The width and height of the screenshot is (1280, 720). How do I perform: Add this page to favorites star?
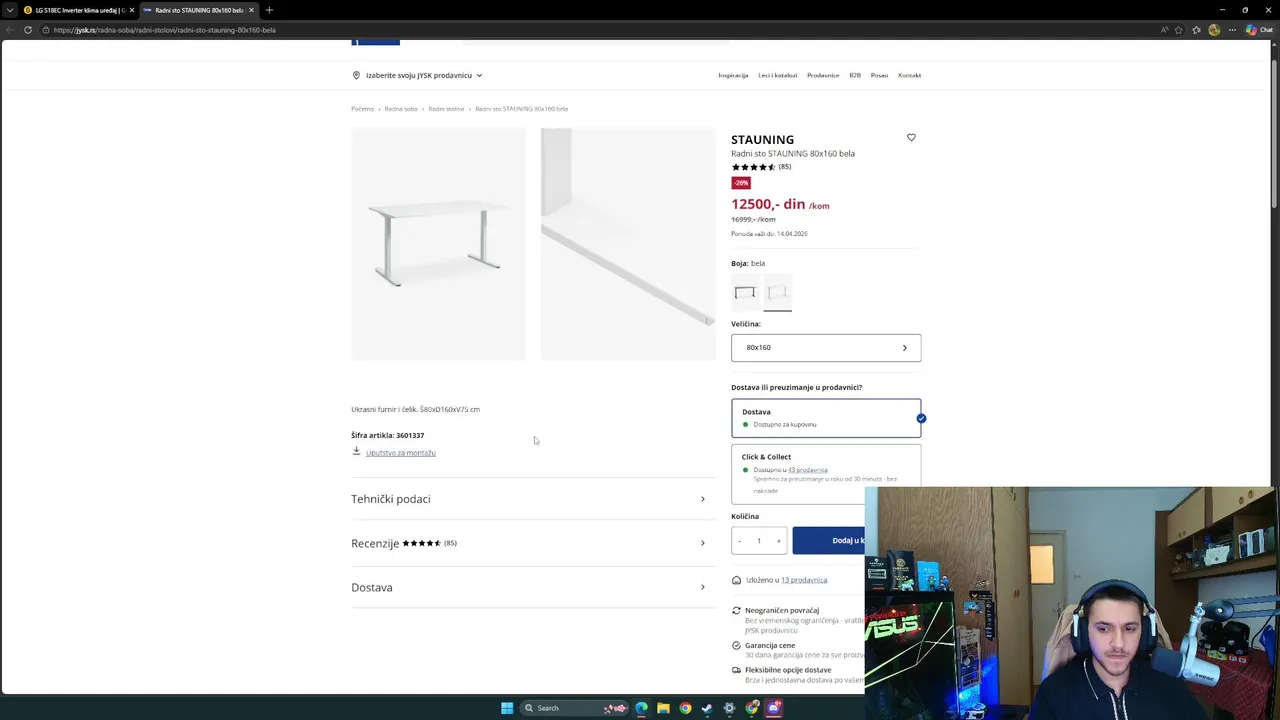click(x=1179, y=30)
